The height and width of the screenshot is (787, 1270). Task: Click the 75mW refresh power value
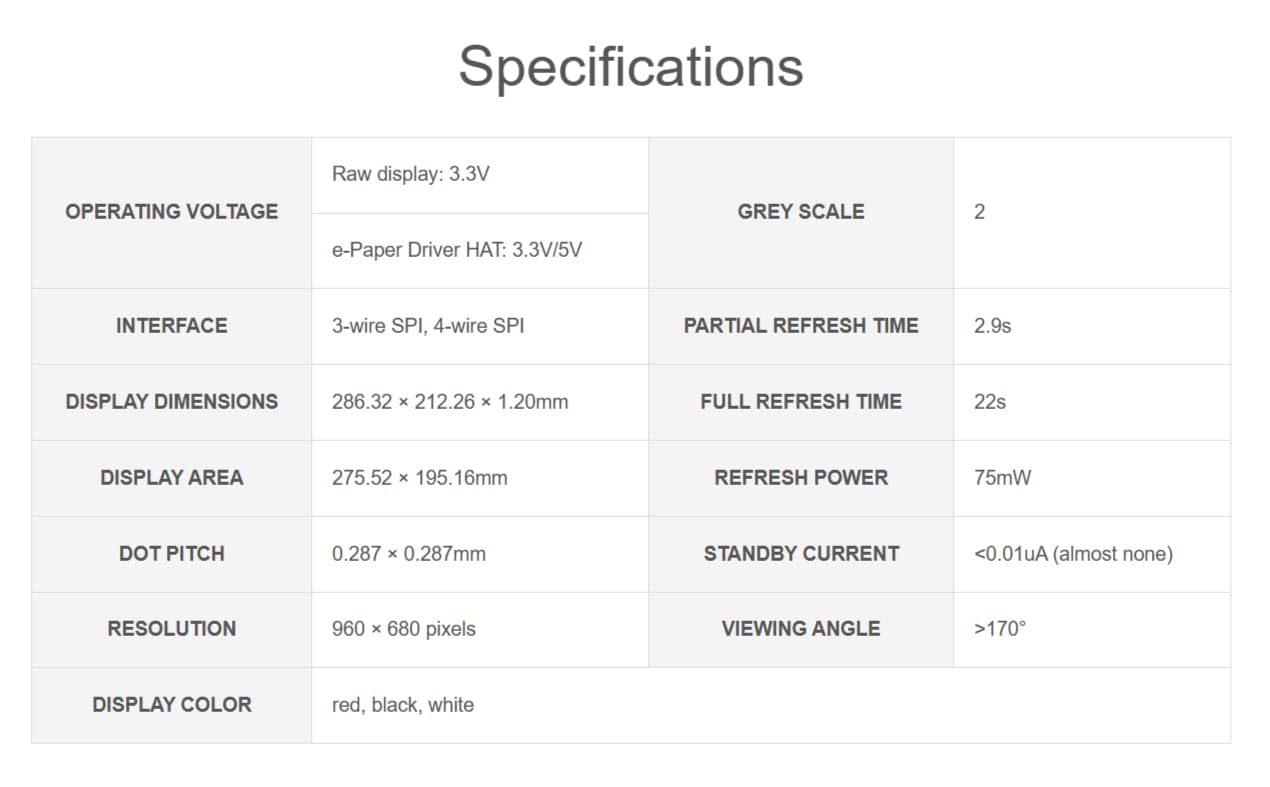1002,478
